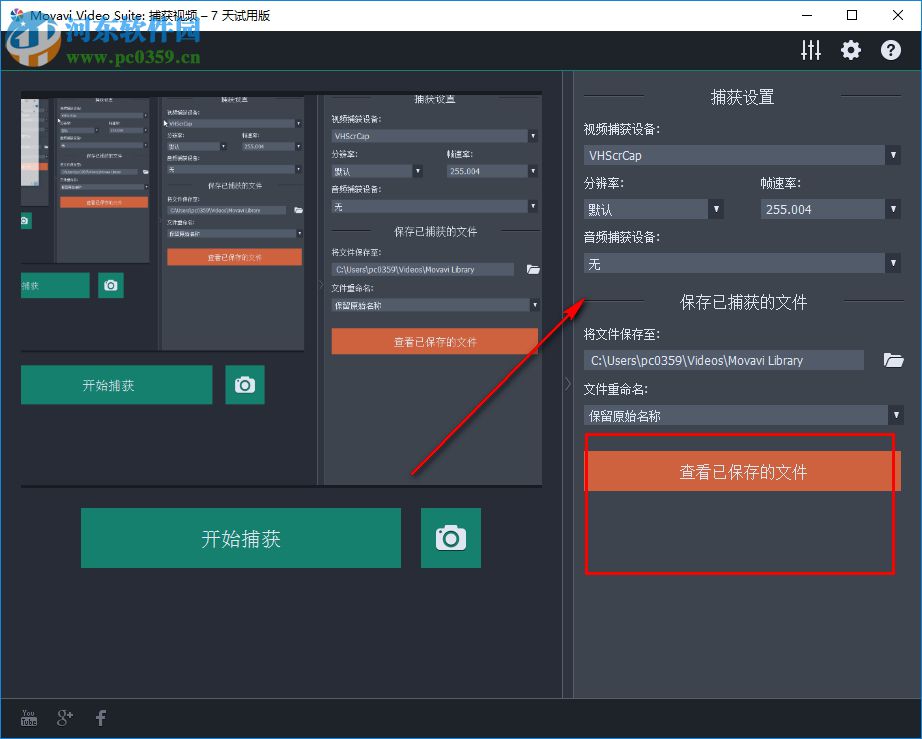922x739 pixels.
Task: Click the Help question mark icon
Action: click(890, 49)
